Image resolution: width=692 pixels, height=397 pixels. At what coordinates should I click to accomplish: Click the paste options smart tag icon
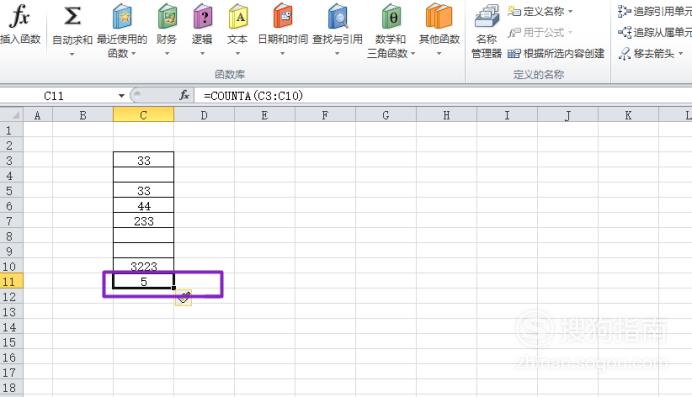tap(184, 298)
